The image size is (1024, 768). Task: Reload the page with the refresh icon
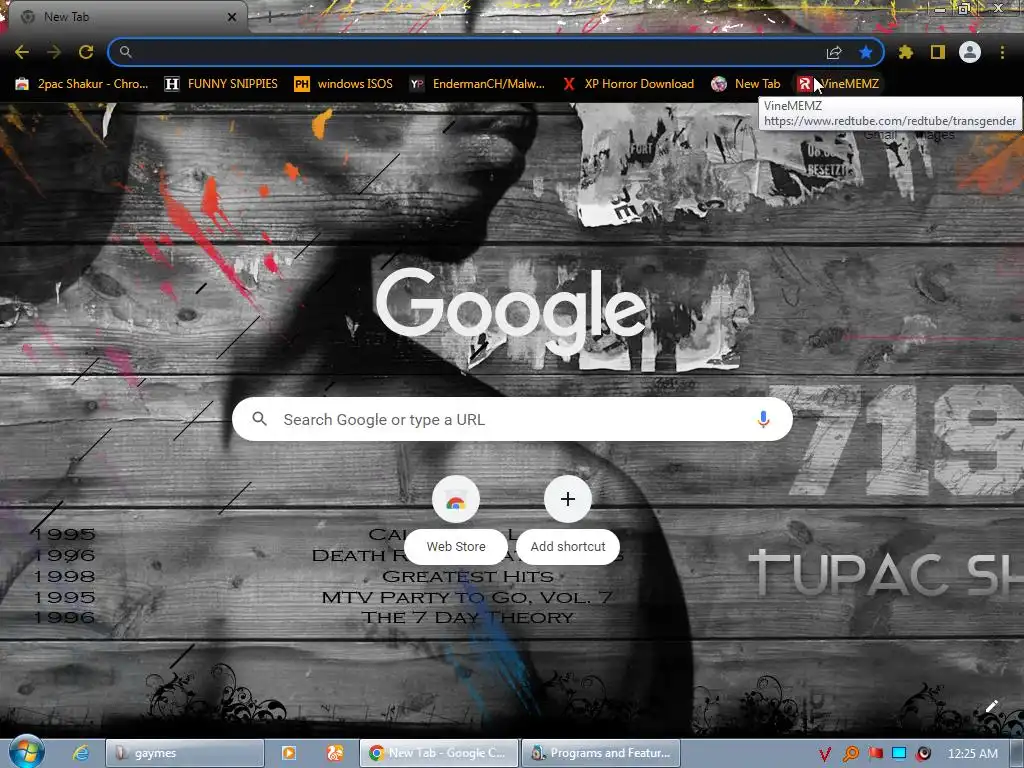(86, 52)
